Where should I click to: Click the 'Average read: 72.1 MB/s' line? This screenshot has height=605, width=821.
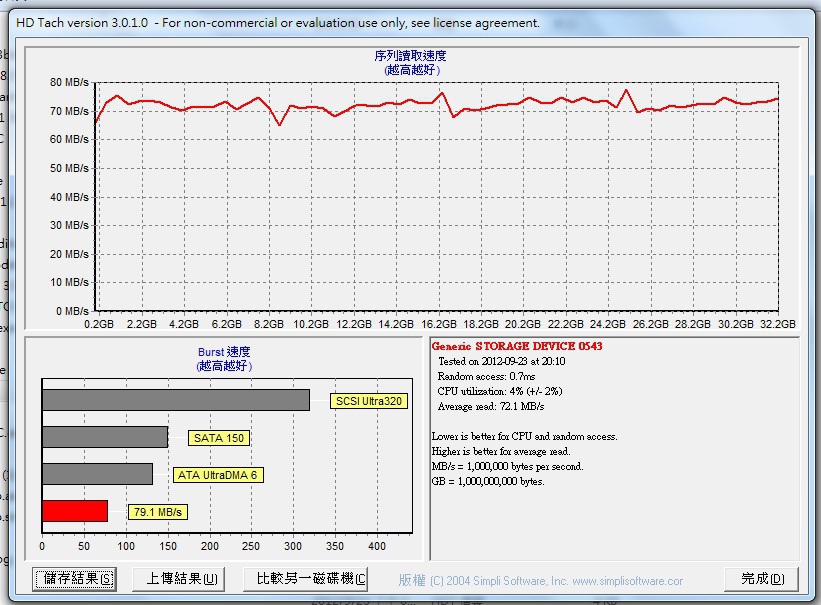click(491, 406)
